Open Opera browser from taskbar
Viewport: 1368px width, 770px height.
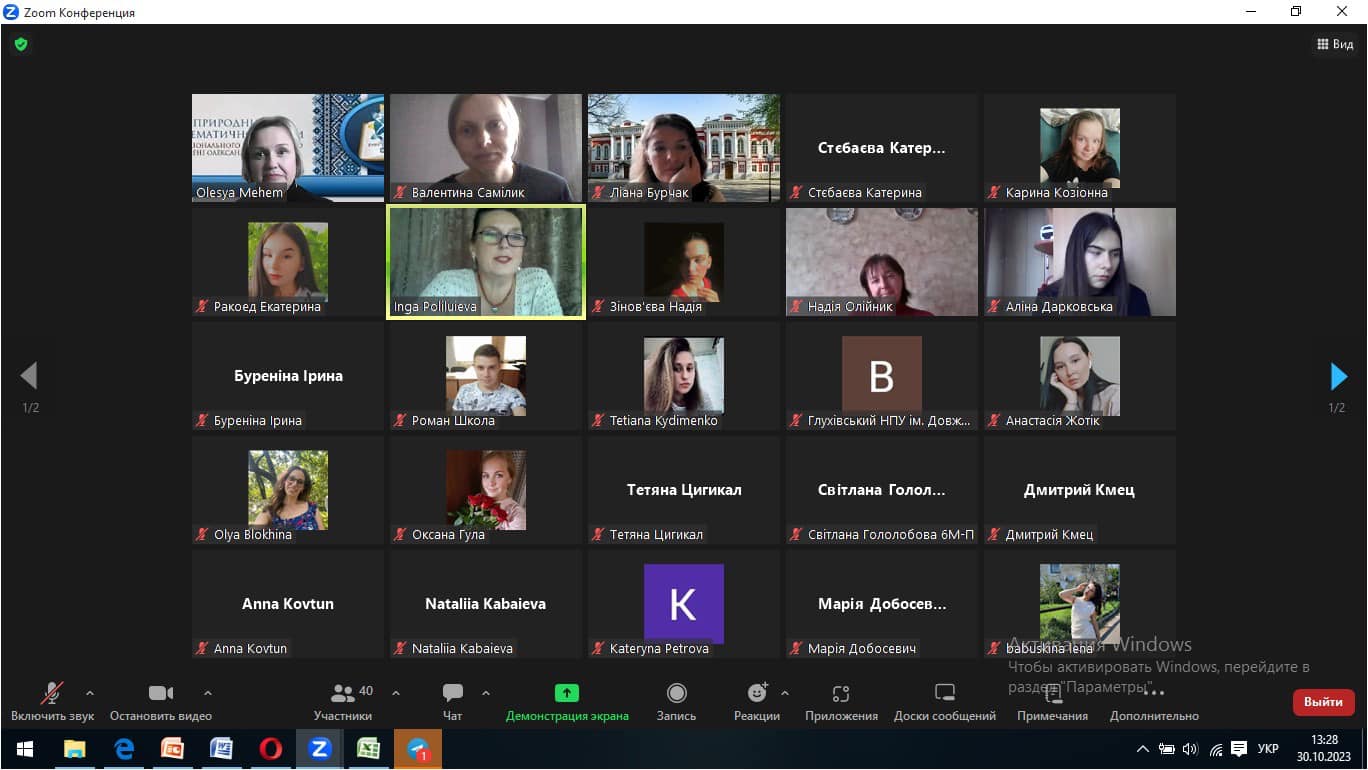(x=270, y=749)
